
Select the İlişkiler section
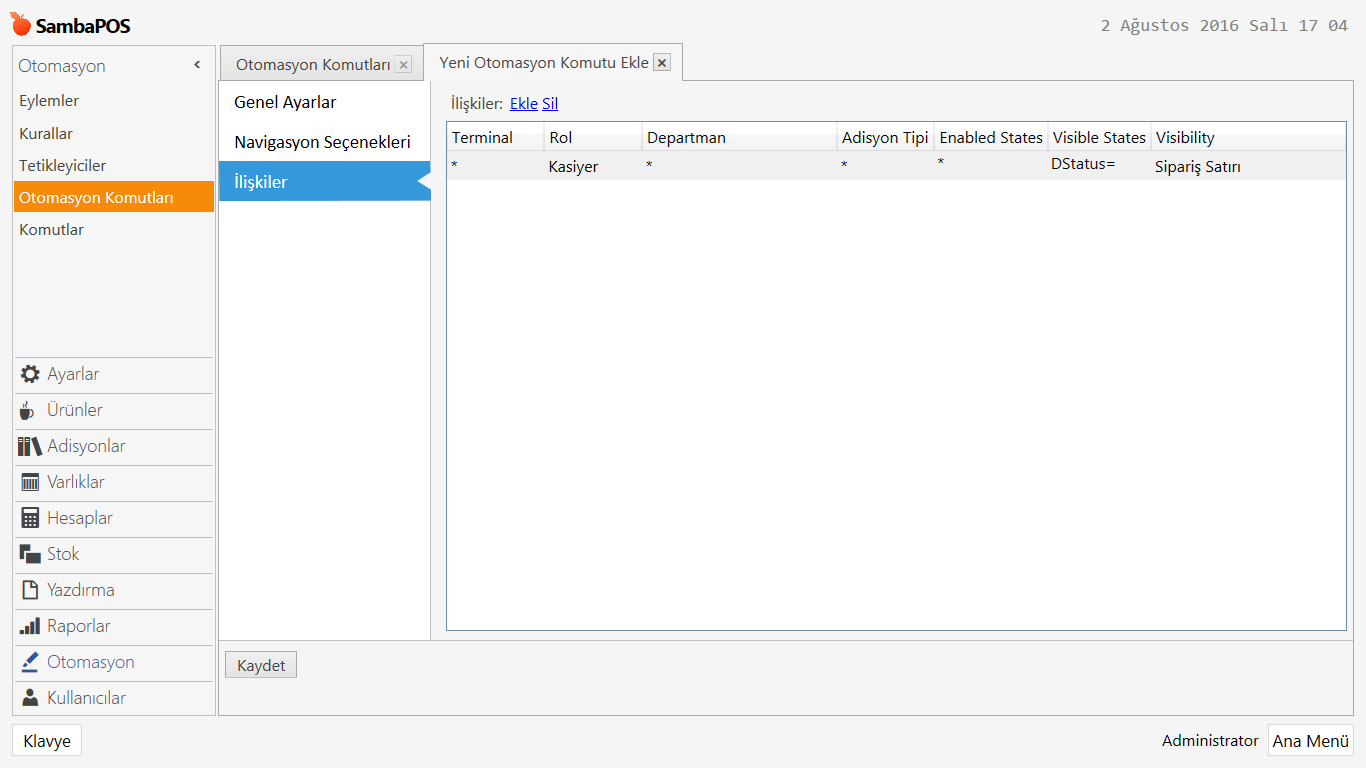pos(324,182)
